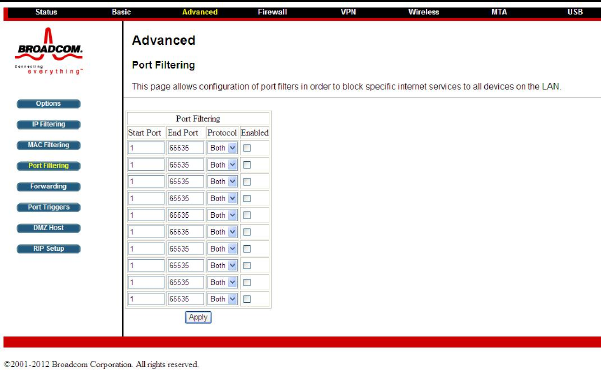This screenshot has height=377, width=601.
Task: Switch to the Basic tab
Action: [x=121, y=12]
